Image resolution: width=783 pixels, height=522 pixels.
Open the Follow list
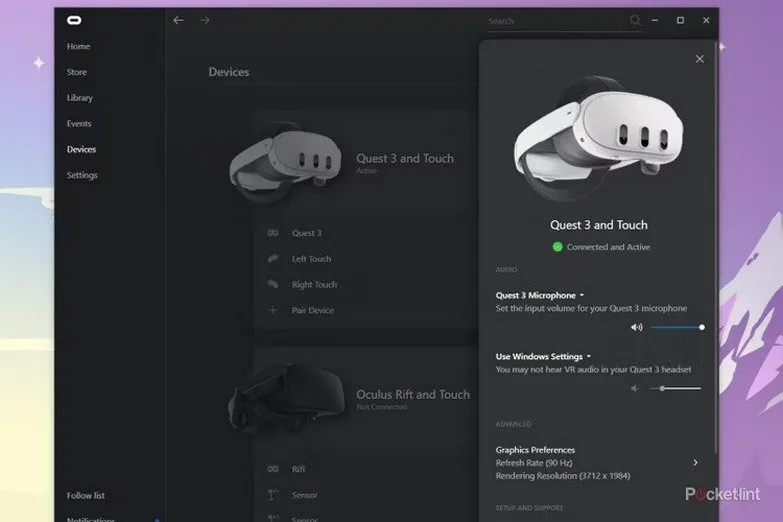click(85, 495)
